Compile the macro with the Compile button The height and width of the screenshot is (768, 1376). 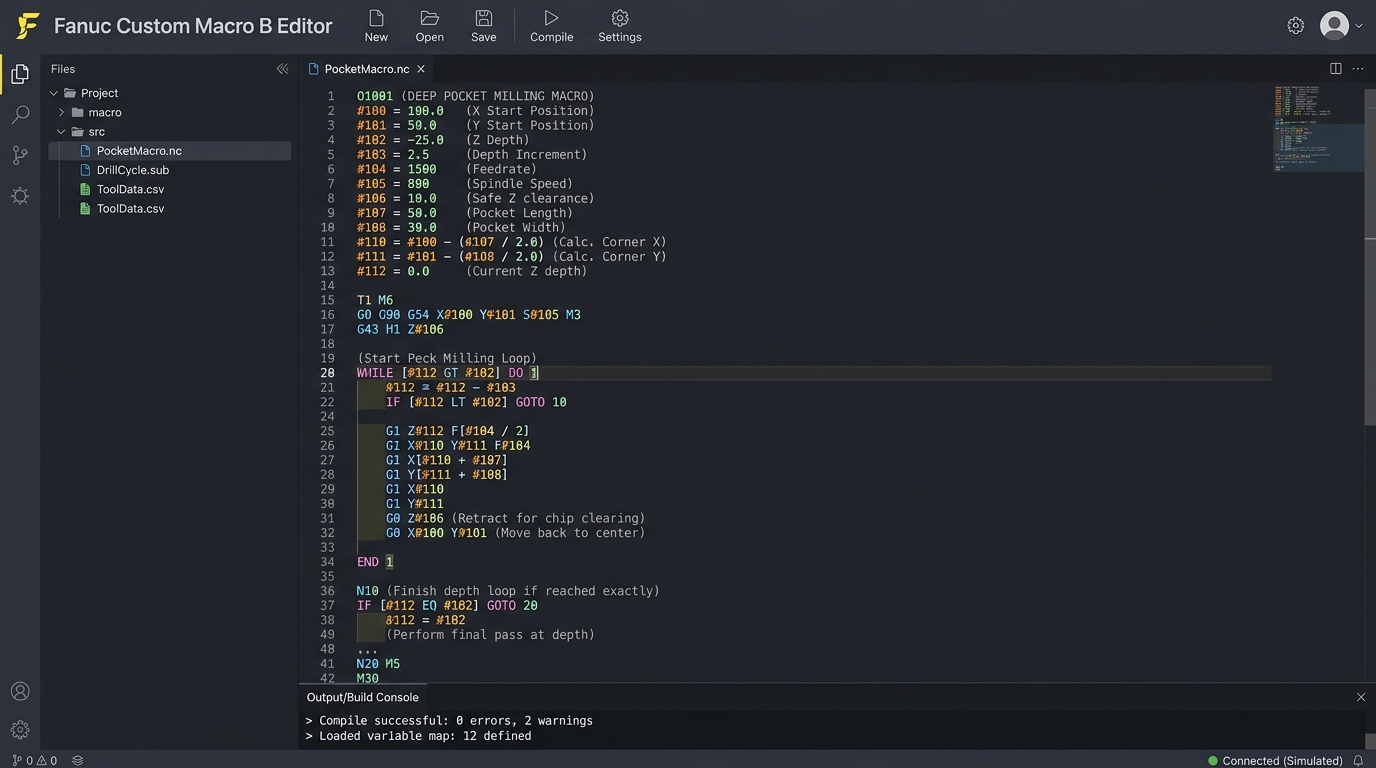point(551,26)
